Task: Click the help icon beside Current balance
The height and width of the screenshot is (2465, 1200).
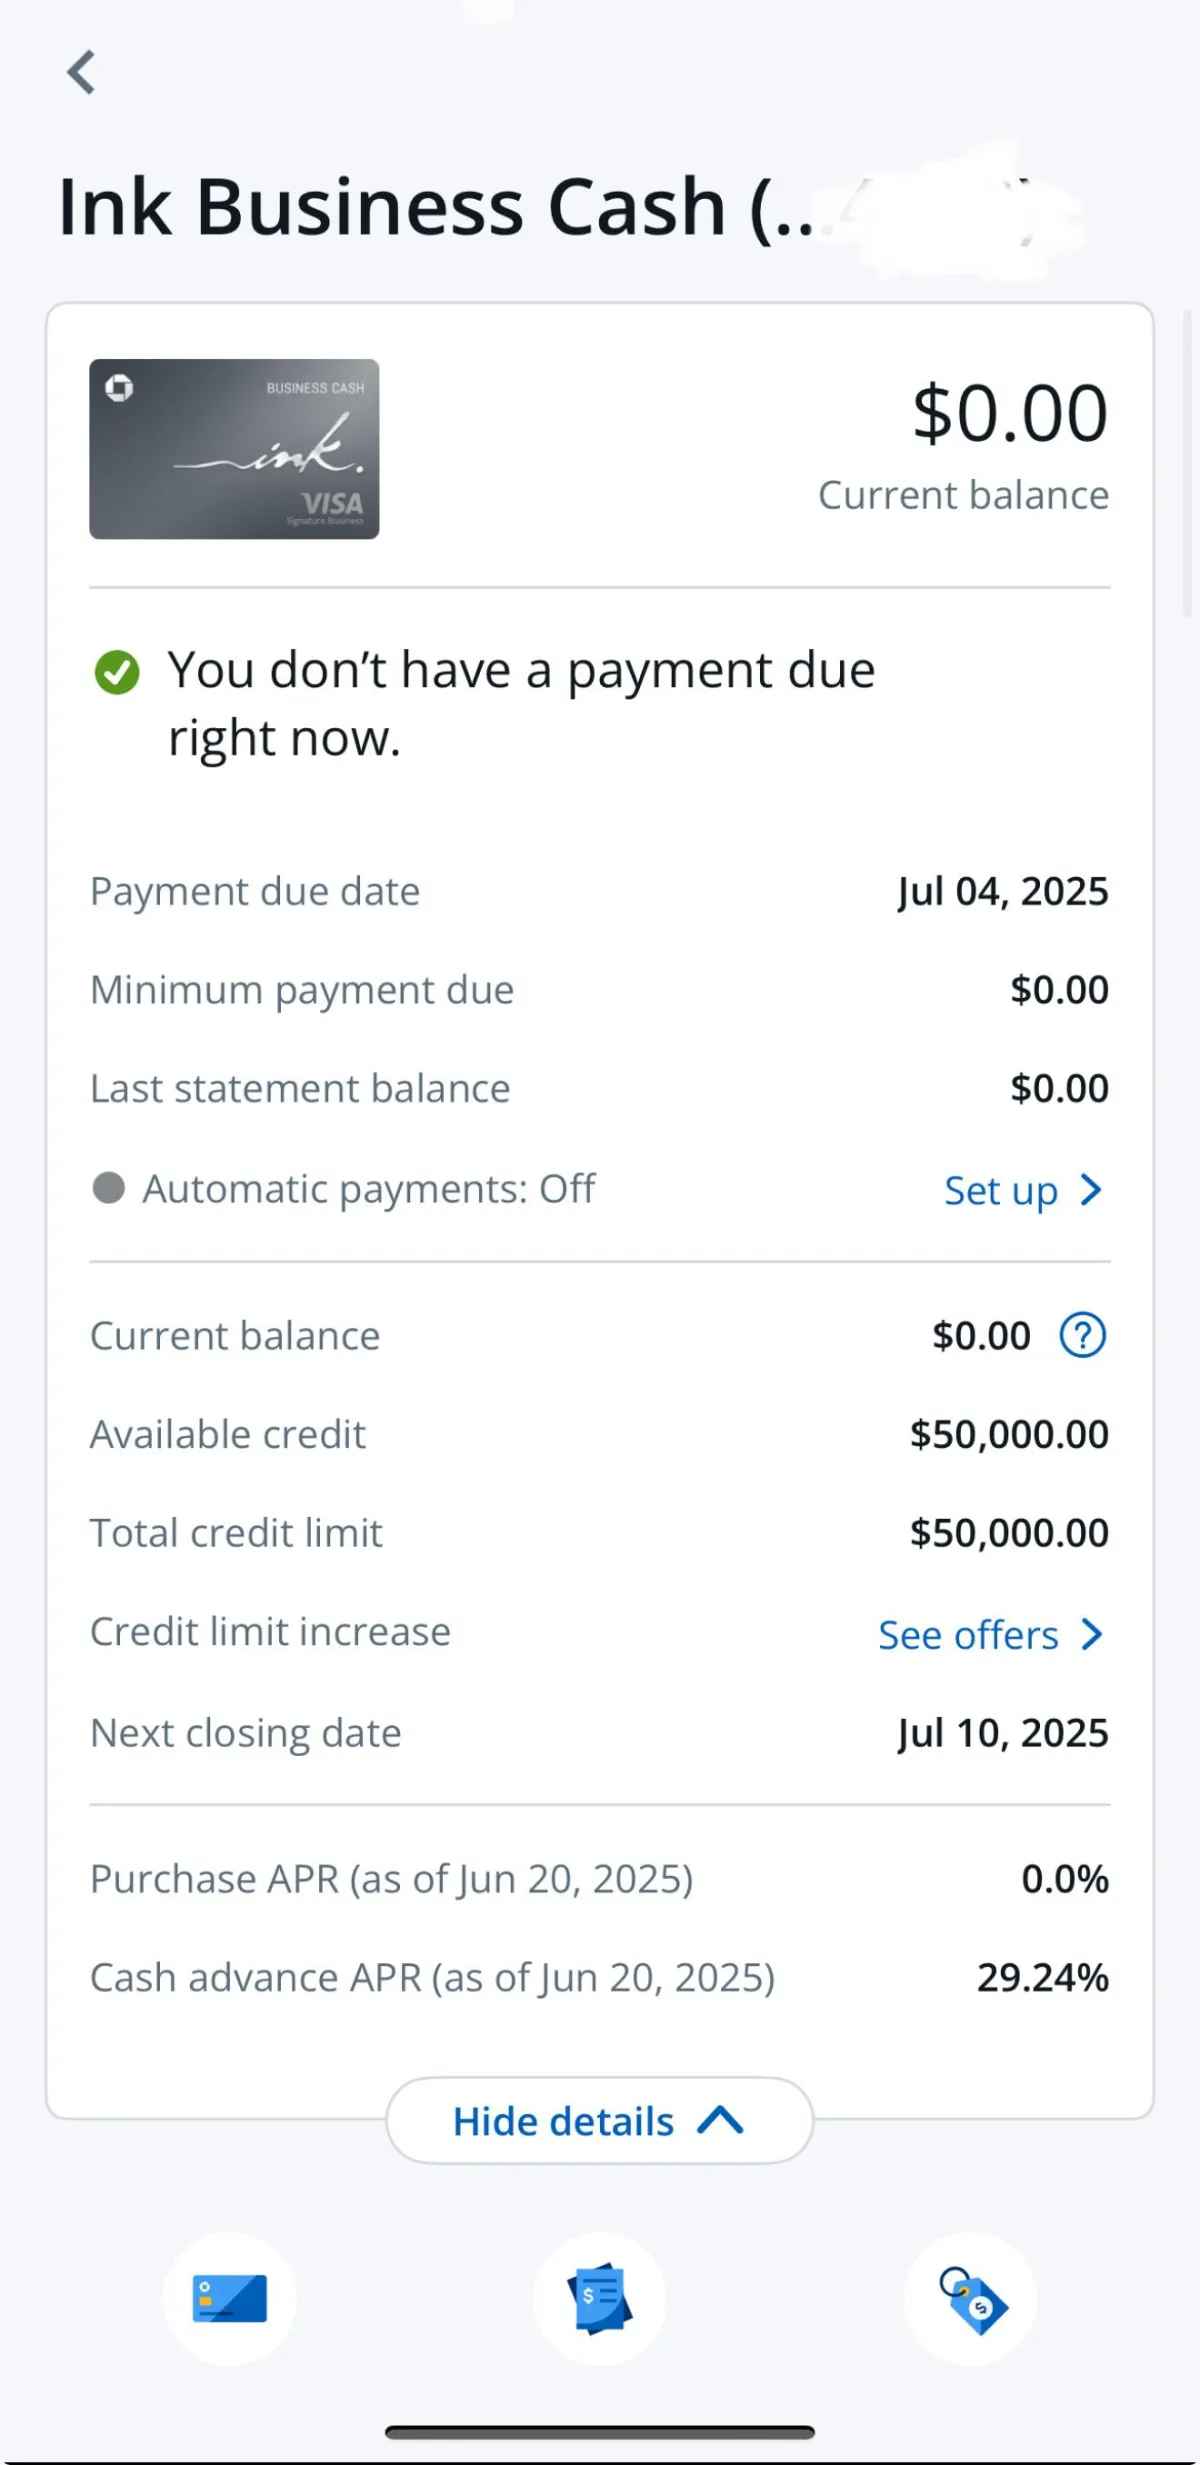Action: [1082, 1335]
